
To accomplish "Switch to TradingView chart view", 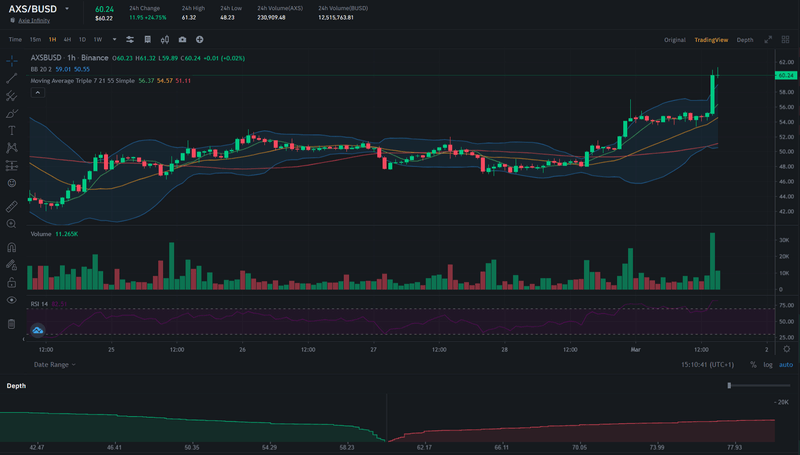I will click(x=711, y=40).
